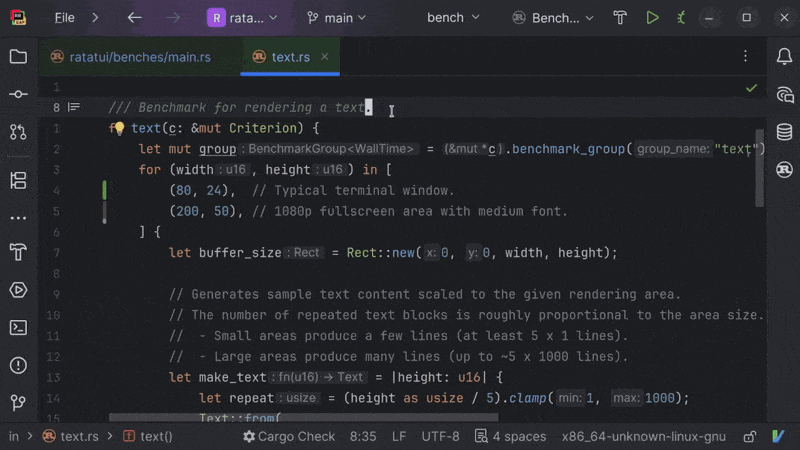Run the Bench configuration with play button
This screenshot has width=800, height=450.
[652, 18]
